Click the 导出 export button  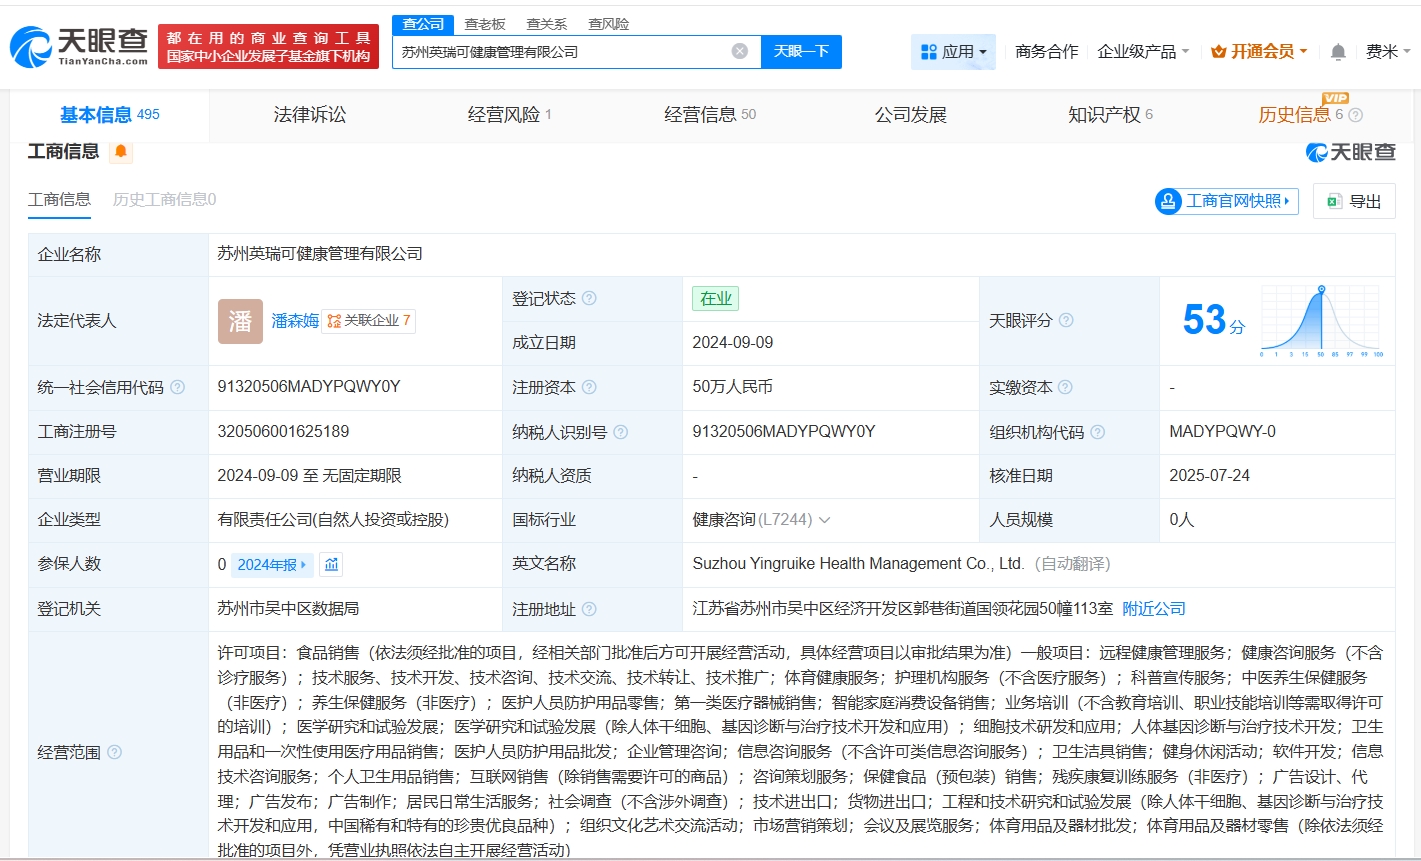click(1354, 201)
